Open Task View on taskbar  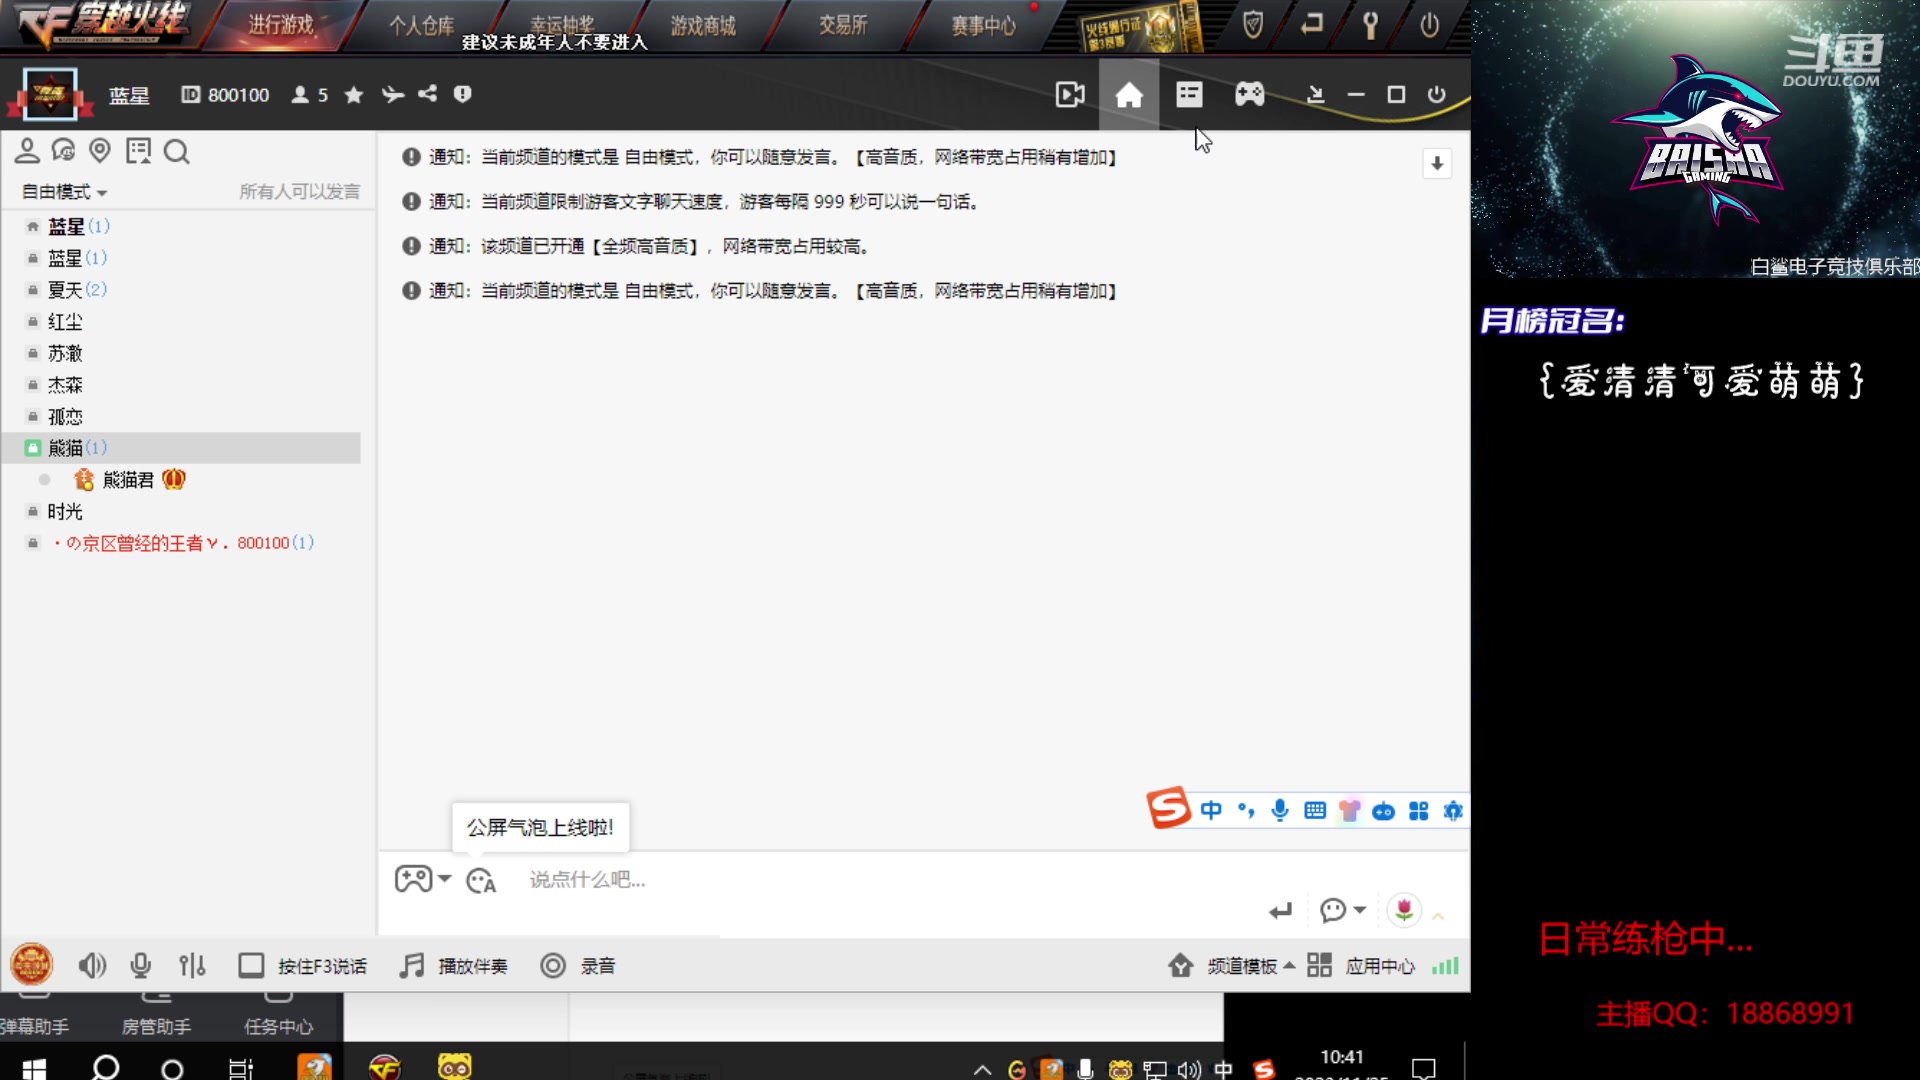(241, 1069)
